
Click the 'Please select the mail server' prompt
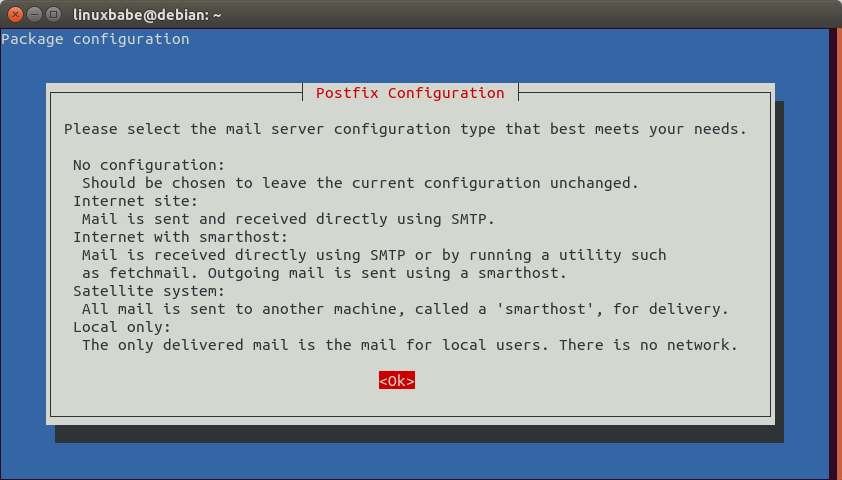405,129
